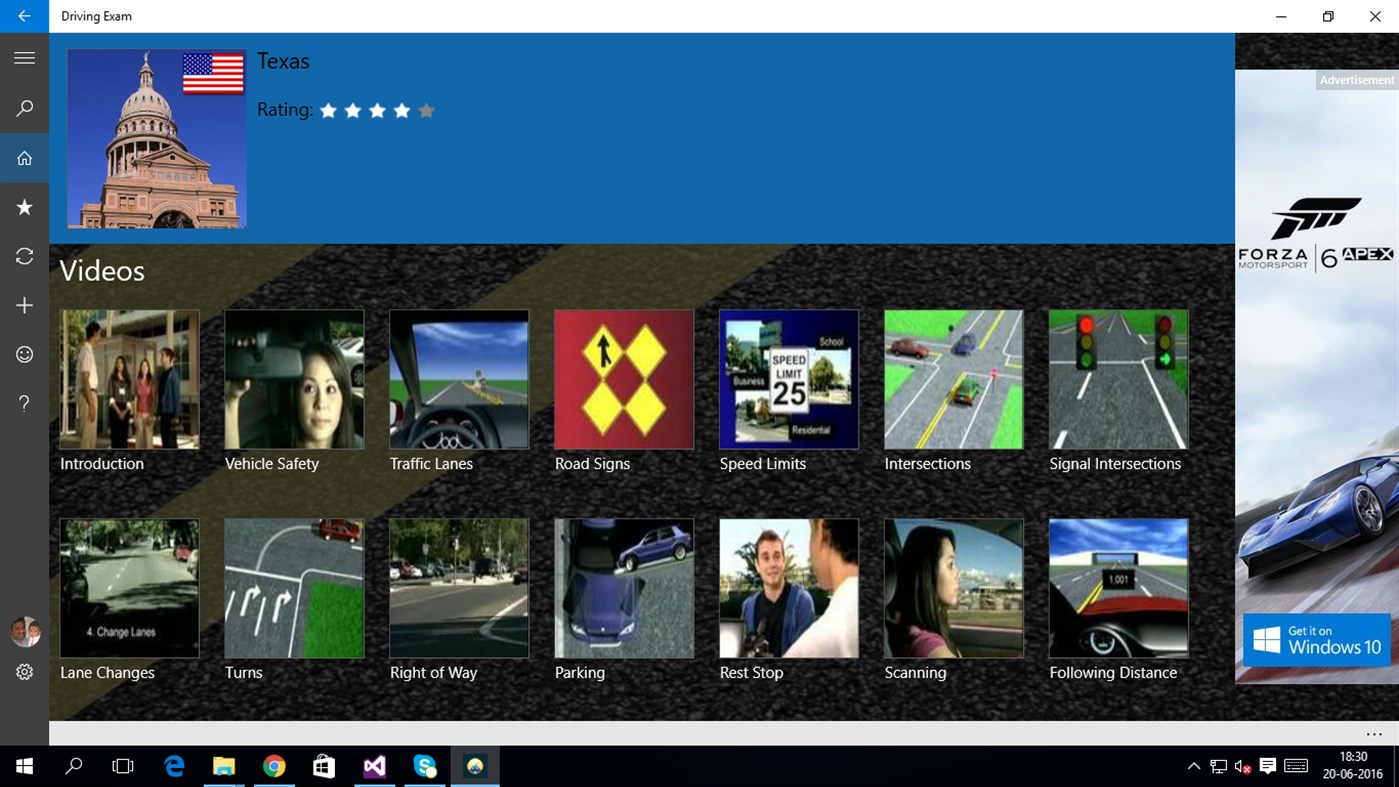Open help using the question mark icon
This screenshot has width=1399, height=787.
point(24,403)
